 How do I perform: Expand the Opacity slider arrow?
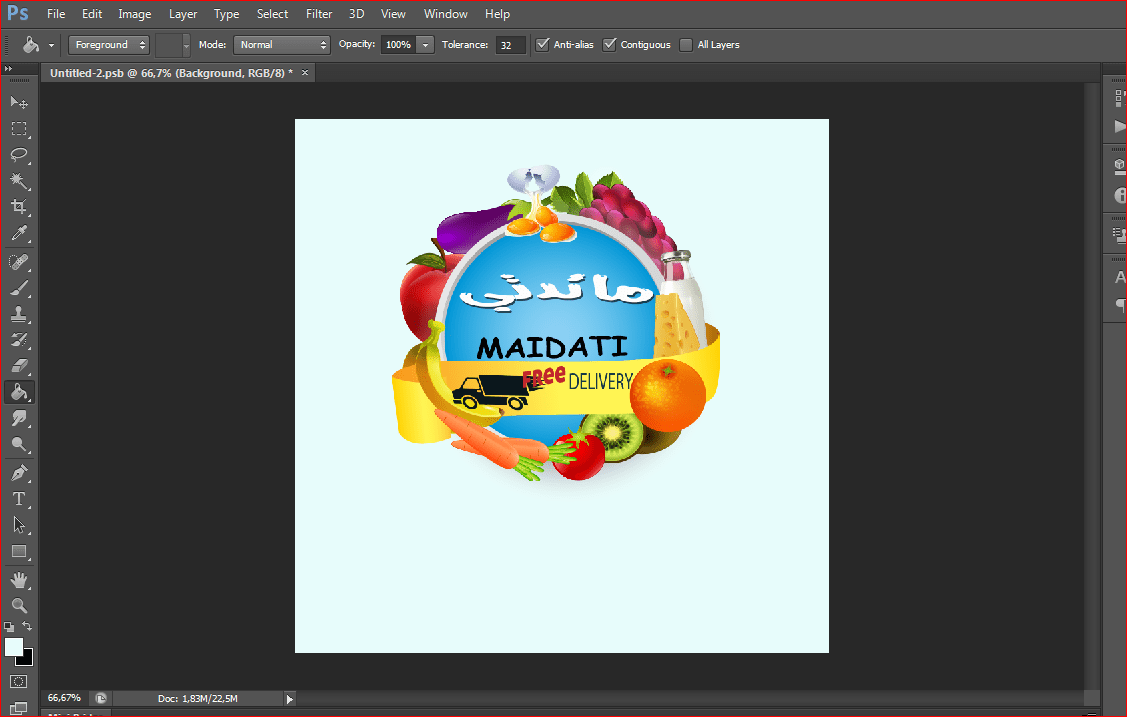pos(426,44)
